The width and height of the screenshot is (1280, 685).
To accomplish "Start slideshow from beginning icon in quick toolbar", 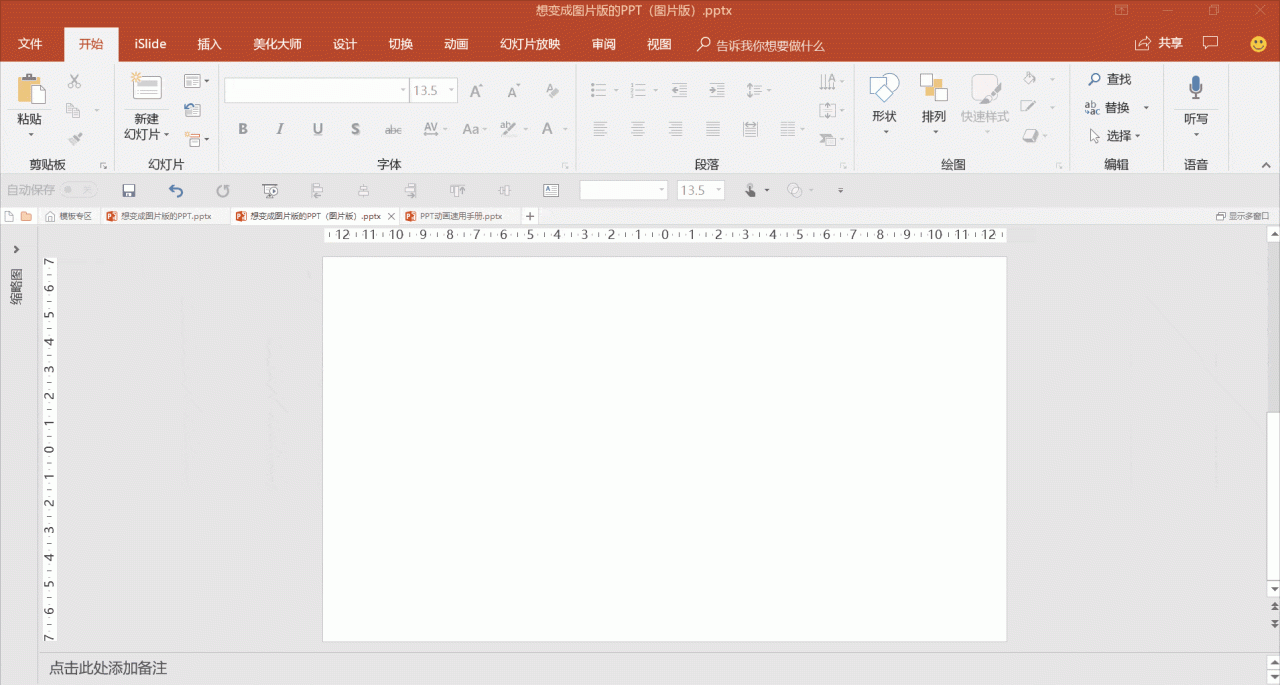I will tap(270, 190).
